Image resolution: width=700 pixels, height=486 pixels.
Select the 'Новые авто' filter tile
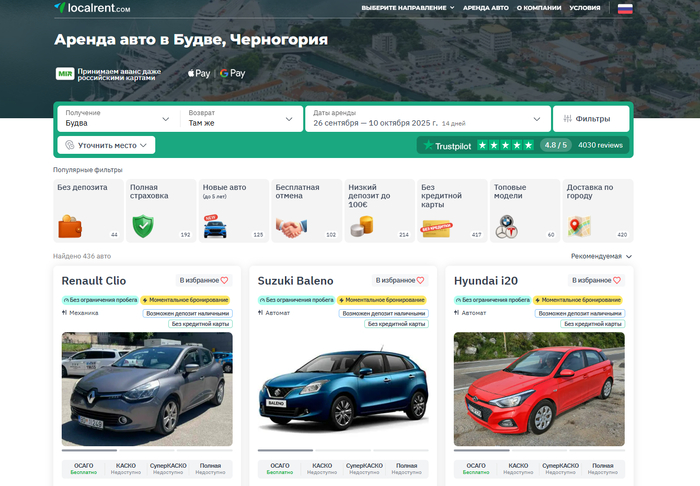233,211
